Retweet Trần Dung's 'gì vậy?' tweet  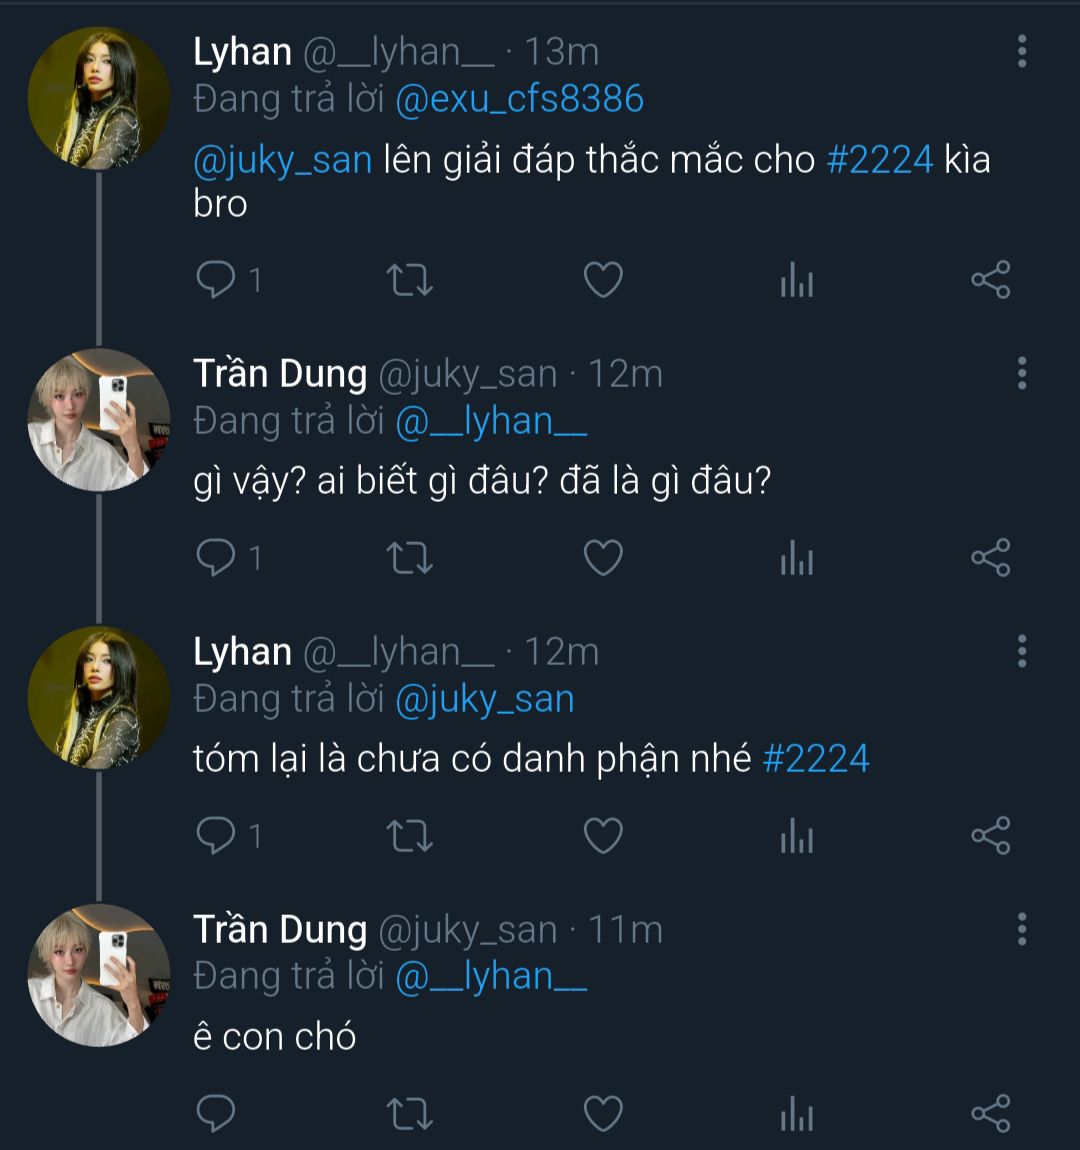click(x=409, y=558)
